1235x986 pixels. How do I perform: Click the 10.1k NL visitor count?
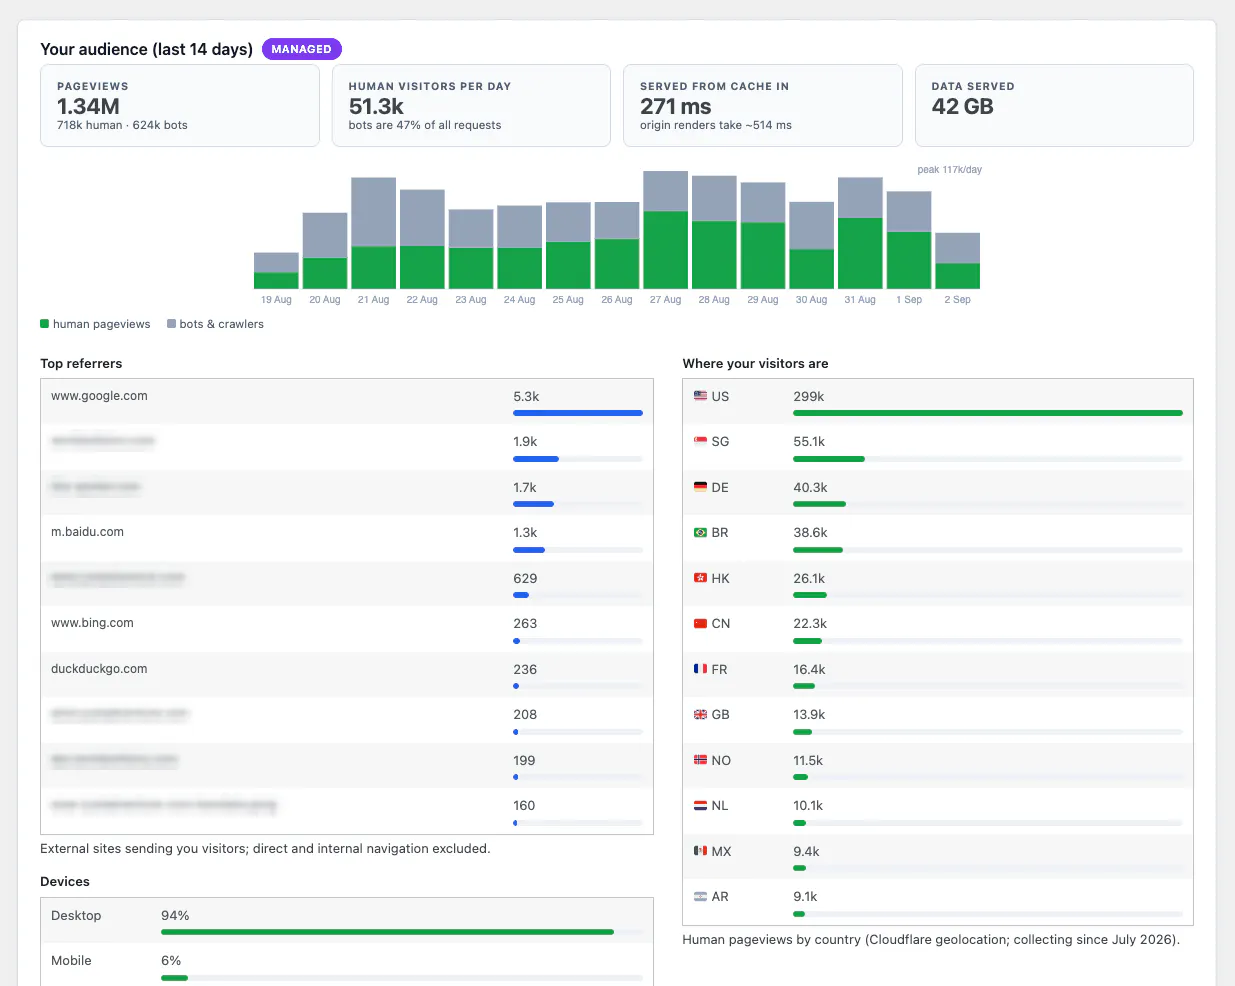(808, 805)
